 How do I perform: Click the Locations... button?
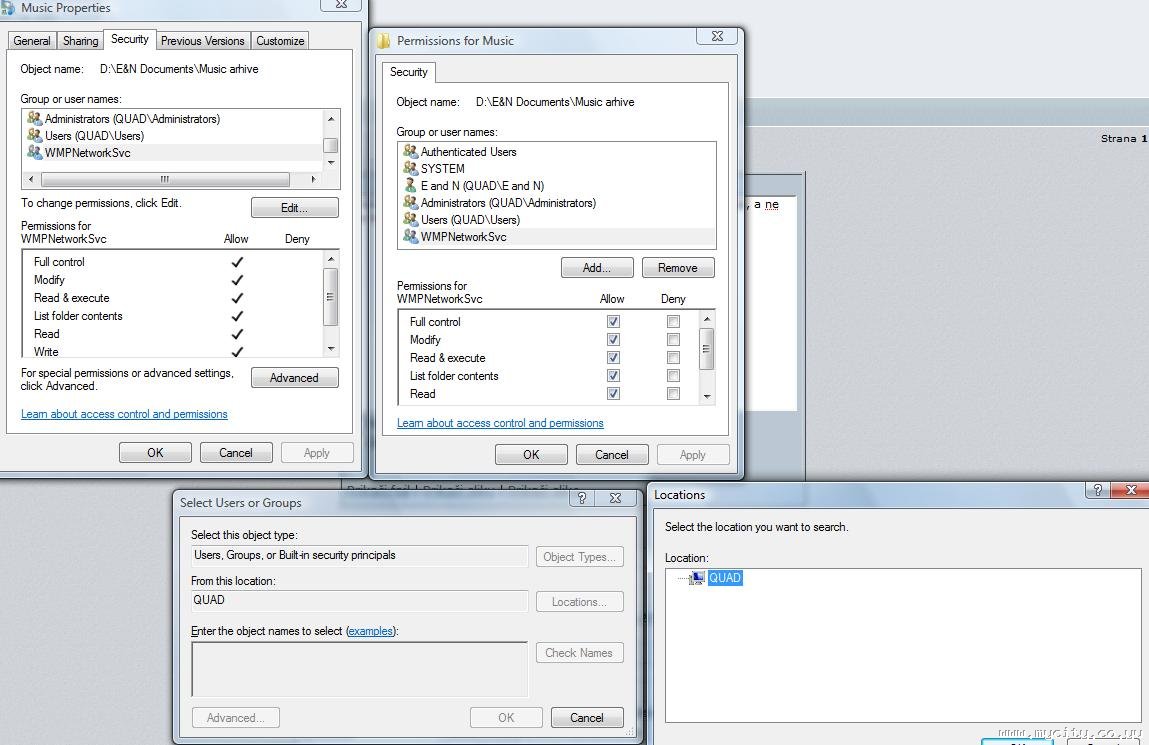pos(580,602)
